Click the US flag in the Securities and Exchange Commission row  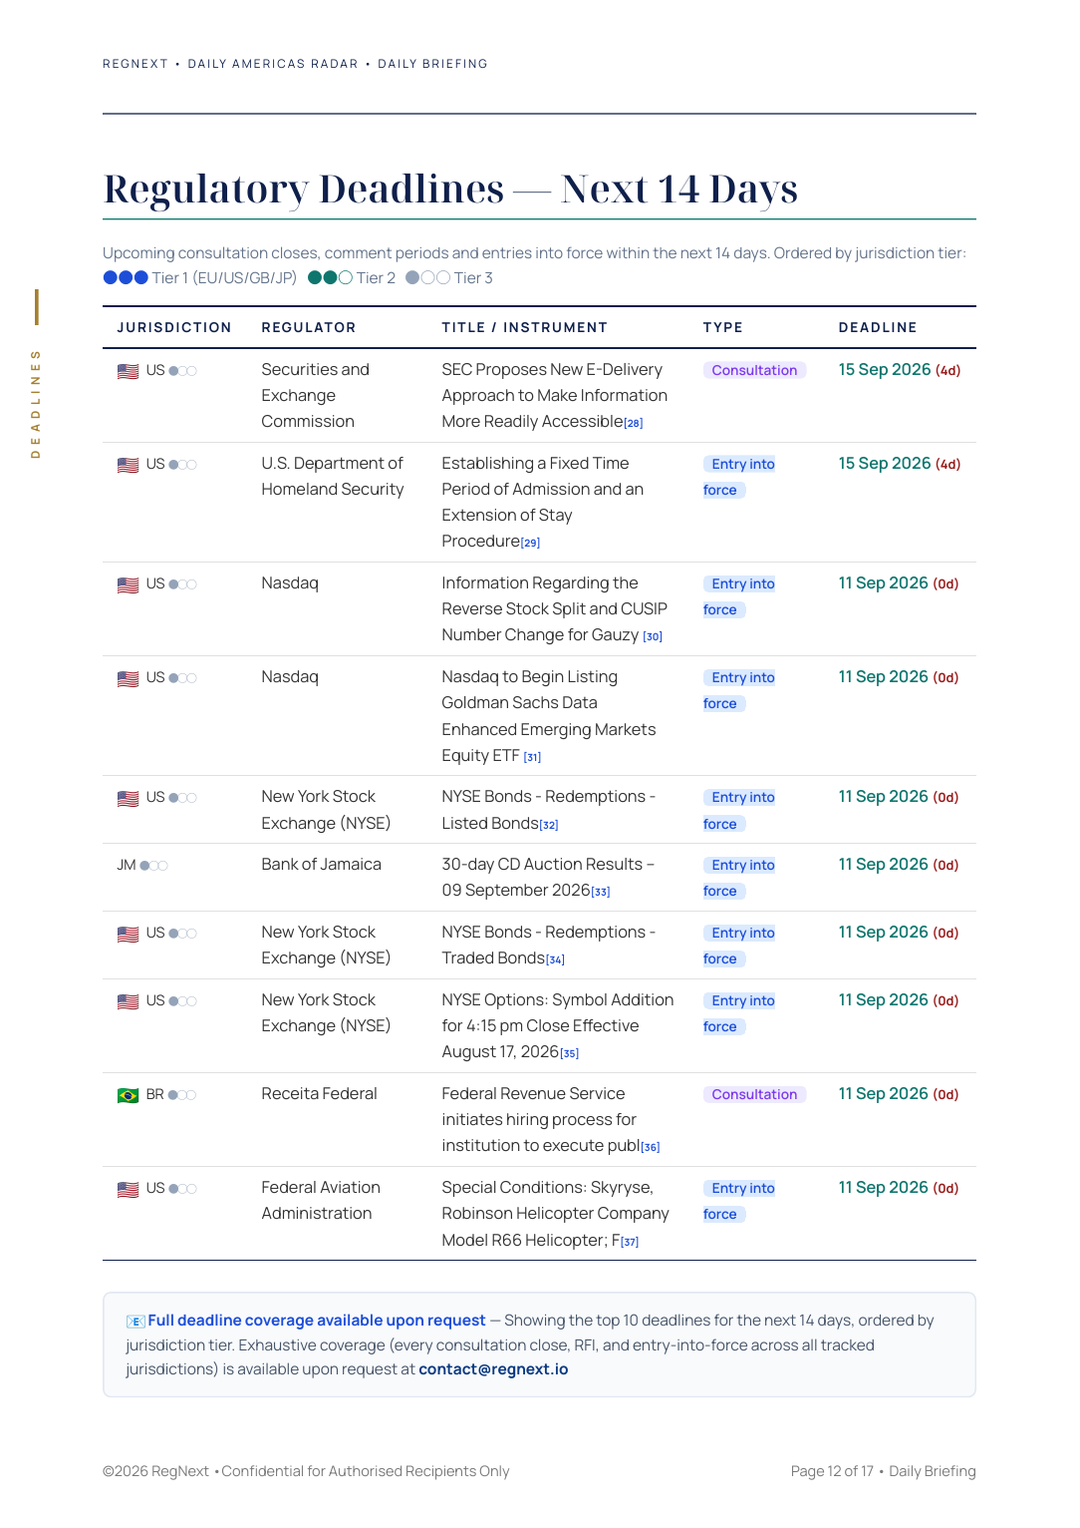[x=128, y=371]
